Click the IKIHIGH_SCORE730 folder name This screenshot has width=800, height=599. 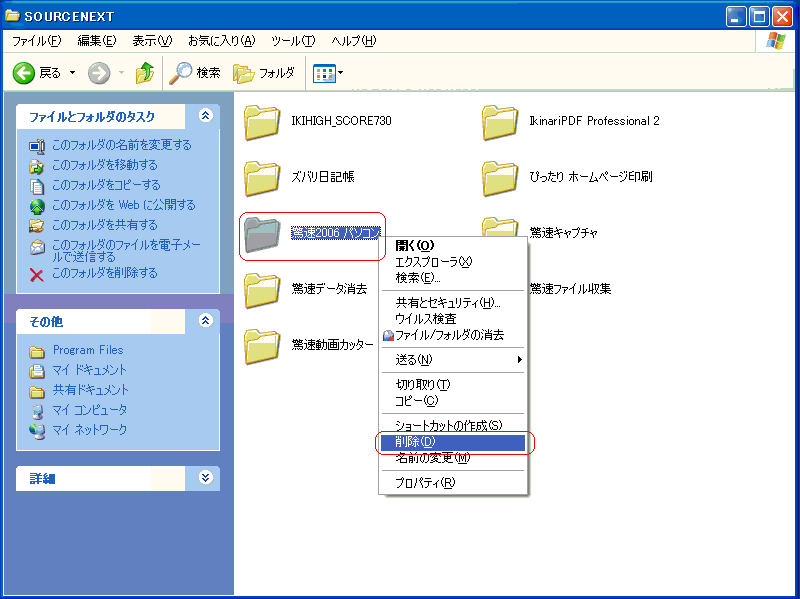[341, 121]
